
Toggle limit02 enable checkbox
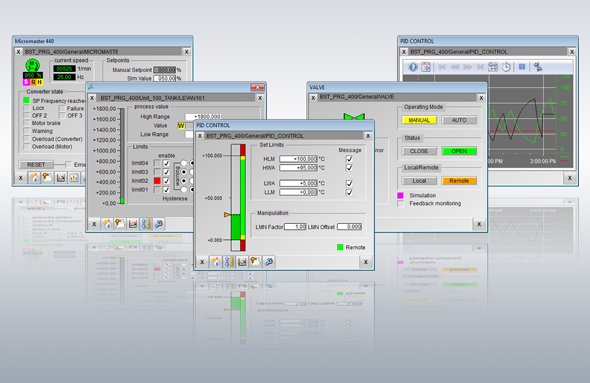(x=166, y=181)
